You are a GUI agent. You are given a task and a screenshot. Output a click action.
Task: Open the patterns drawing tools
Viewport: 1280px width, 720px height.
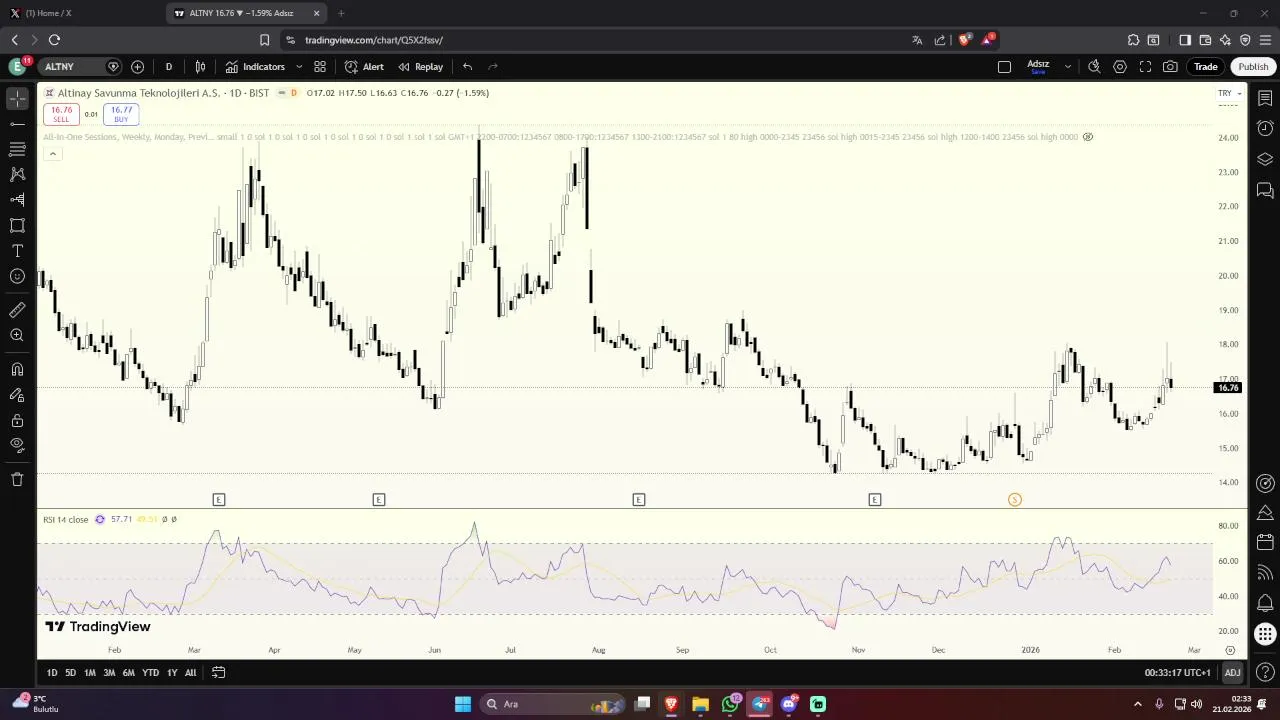17,174
